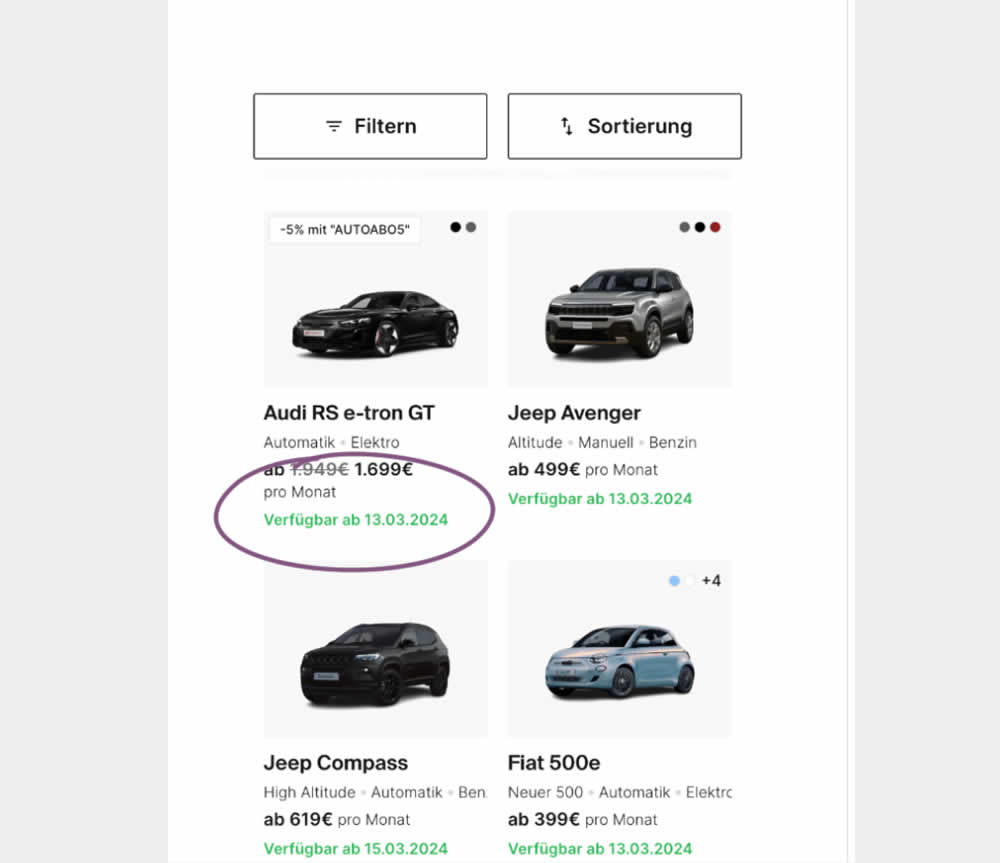Click the -5% AUTOABO5 discount badge
Screen dimensions: 1000x863
345,229
